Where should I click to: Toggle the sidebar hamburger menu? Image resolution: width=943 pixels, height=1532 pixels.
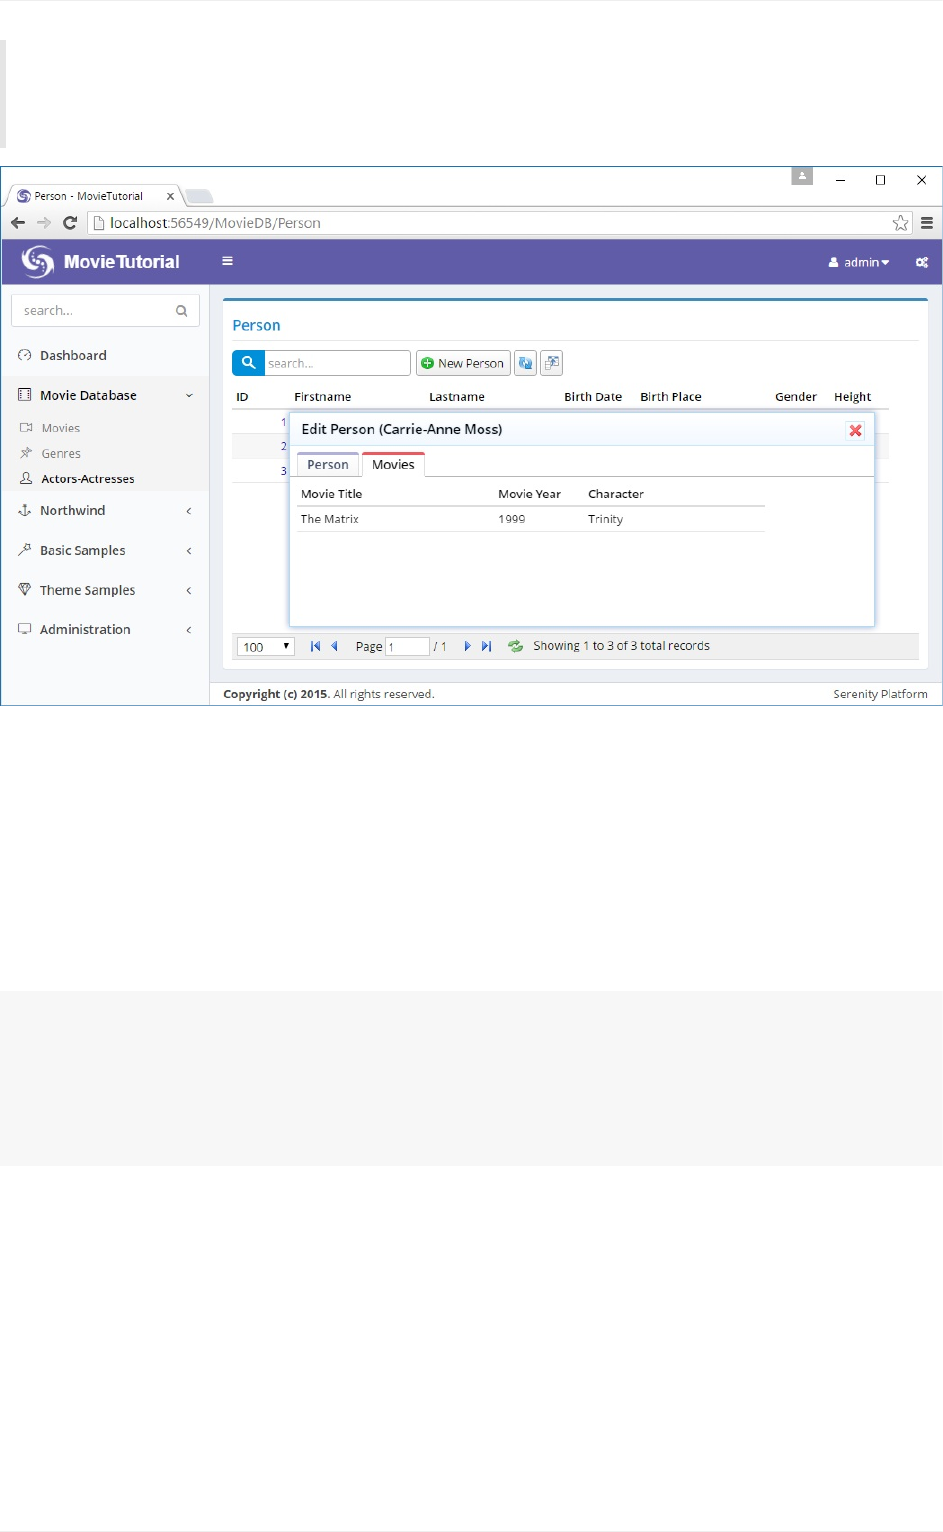(227, 261)
